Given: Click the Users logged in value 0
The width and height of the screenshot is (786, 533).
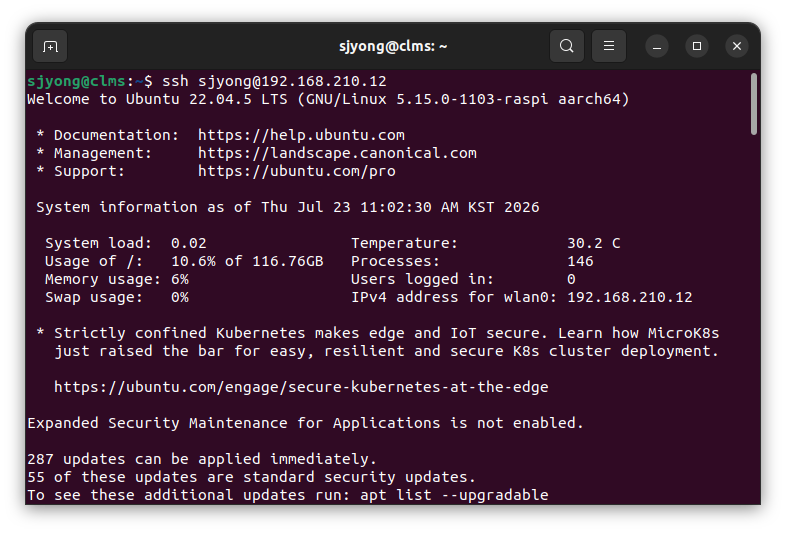Looking at the screenshot, I should pyautogui.click(x=571, y=279).
